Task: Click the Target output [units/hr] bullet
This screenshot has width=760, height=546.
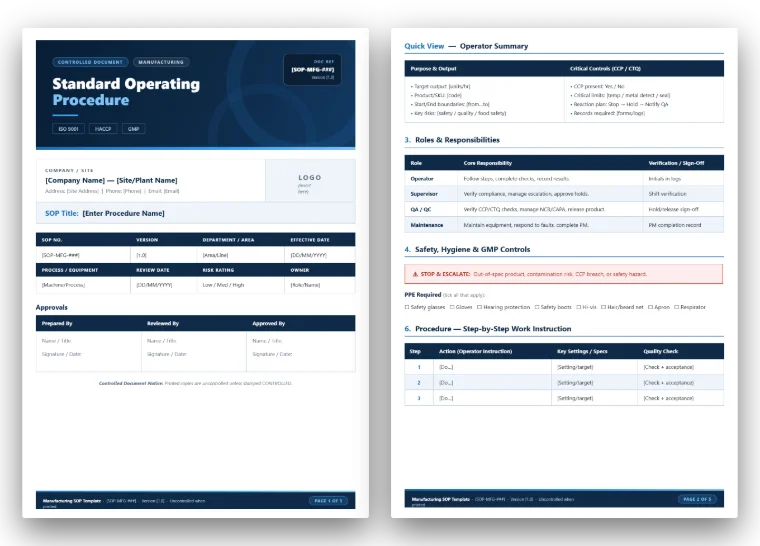Action: 441,86
